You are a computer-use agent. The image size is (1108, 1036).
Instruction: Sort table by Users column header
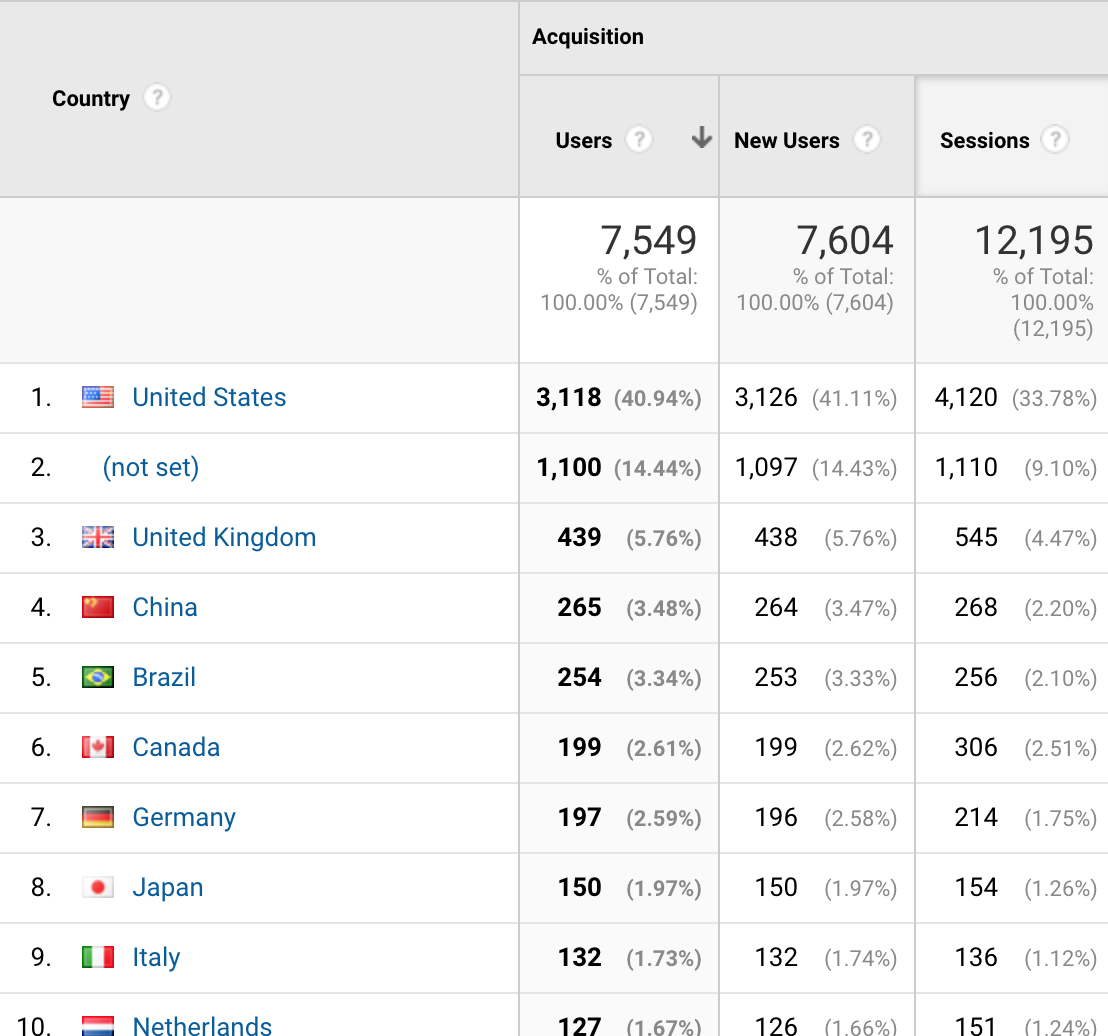584,140
